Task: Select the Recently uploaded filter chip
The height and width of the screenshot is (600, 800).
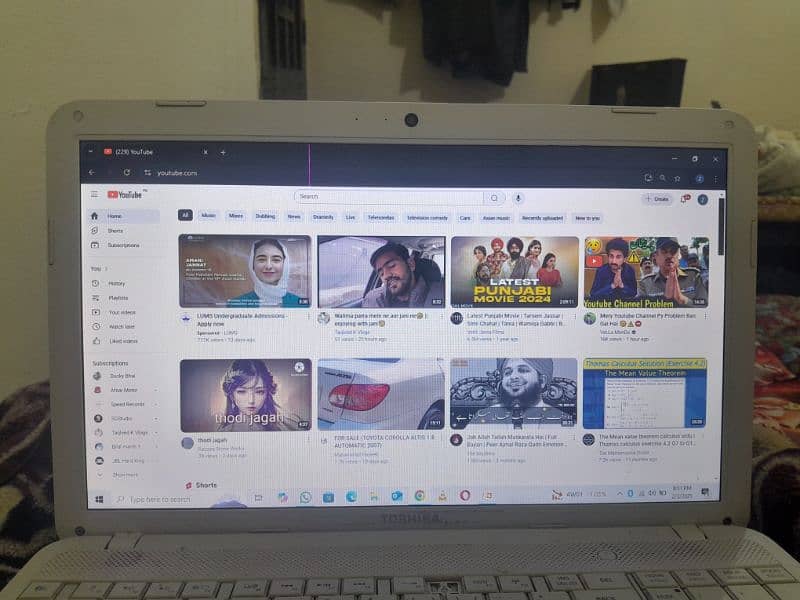Action: [x=542, y=217]
